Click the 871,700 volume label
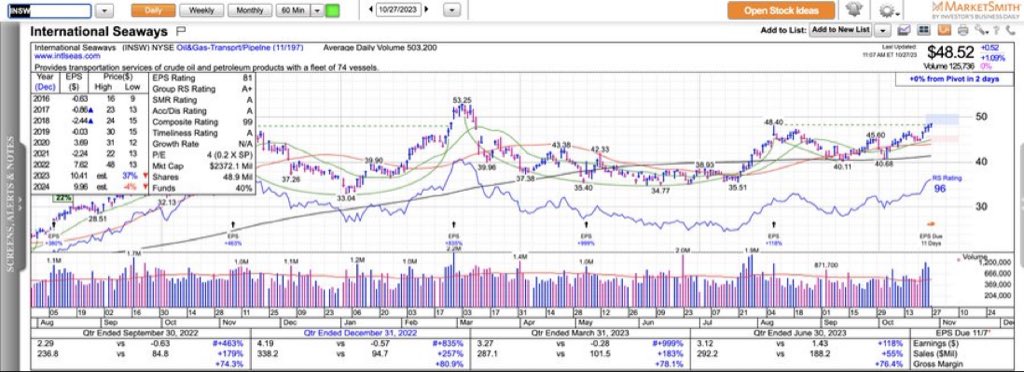The height and width of the screenshot is (372, 1024). tap(825, 265)
